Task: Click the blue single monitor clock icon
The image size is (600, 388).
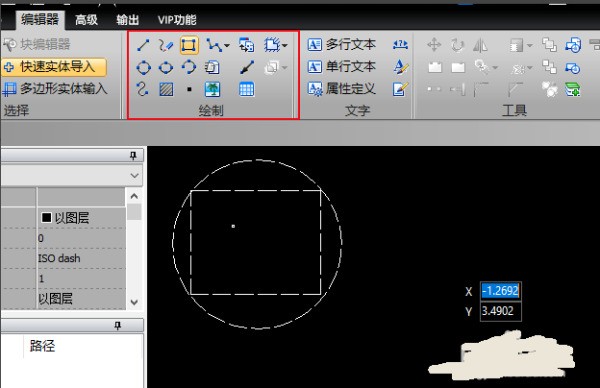Action: coord(573,68)
